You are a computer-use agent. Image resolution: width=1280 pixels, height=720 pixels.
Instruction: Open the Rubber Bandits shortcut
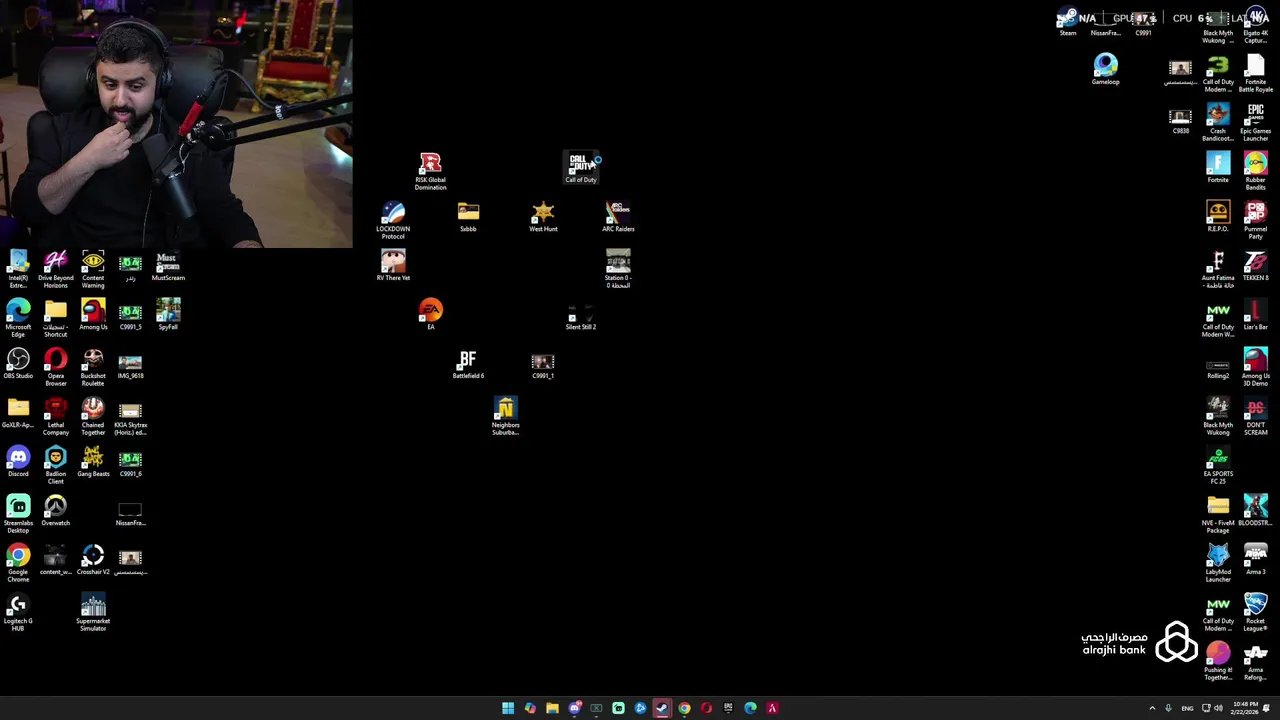click(x=1256, y=172)
